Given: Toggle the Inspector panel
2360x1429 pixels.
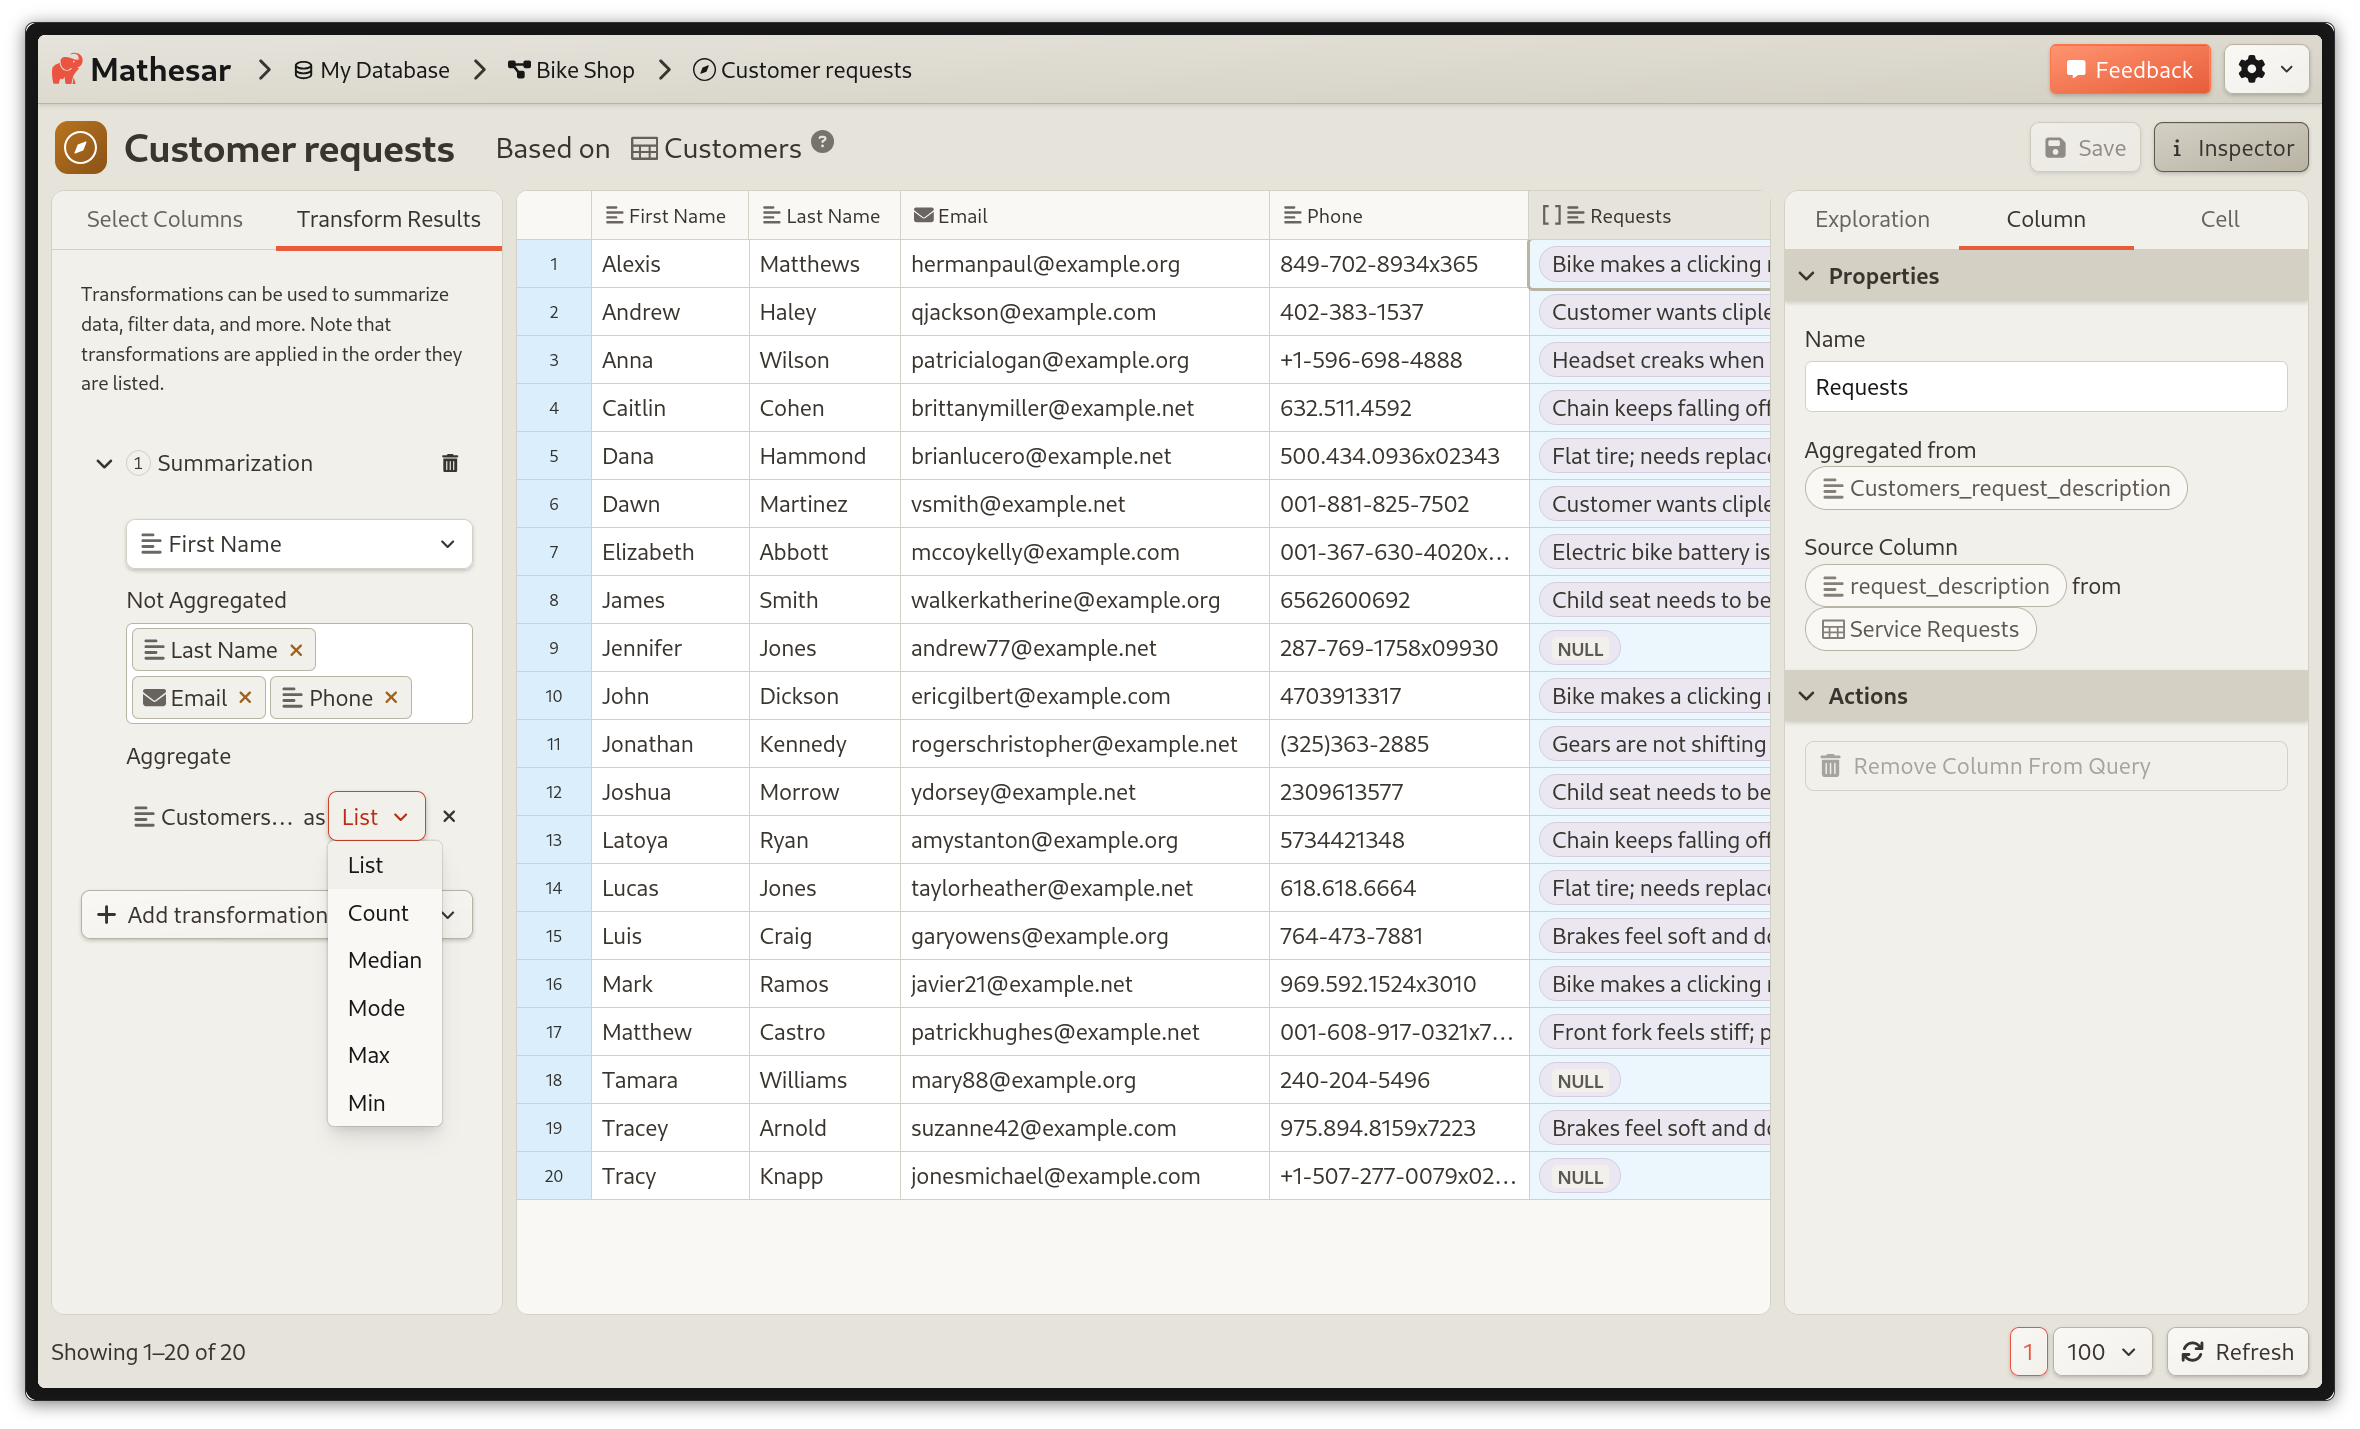Looking at the screenshot, I should click(2231, 148).
